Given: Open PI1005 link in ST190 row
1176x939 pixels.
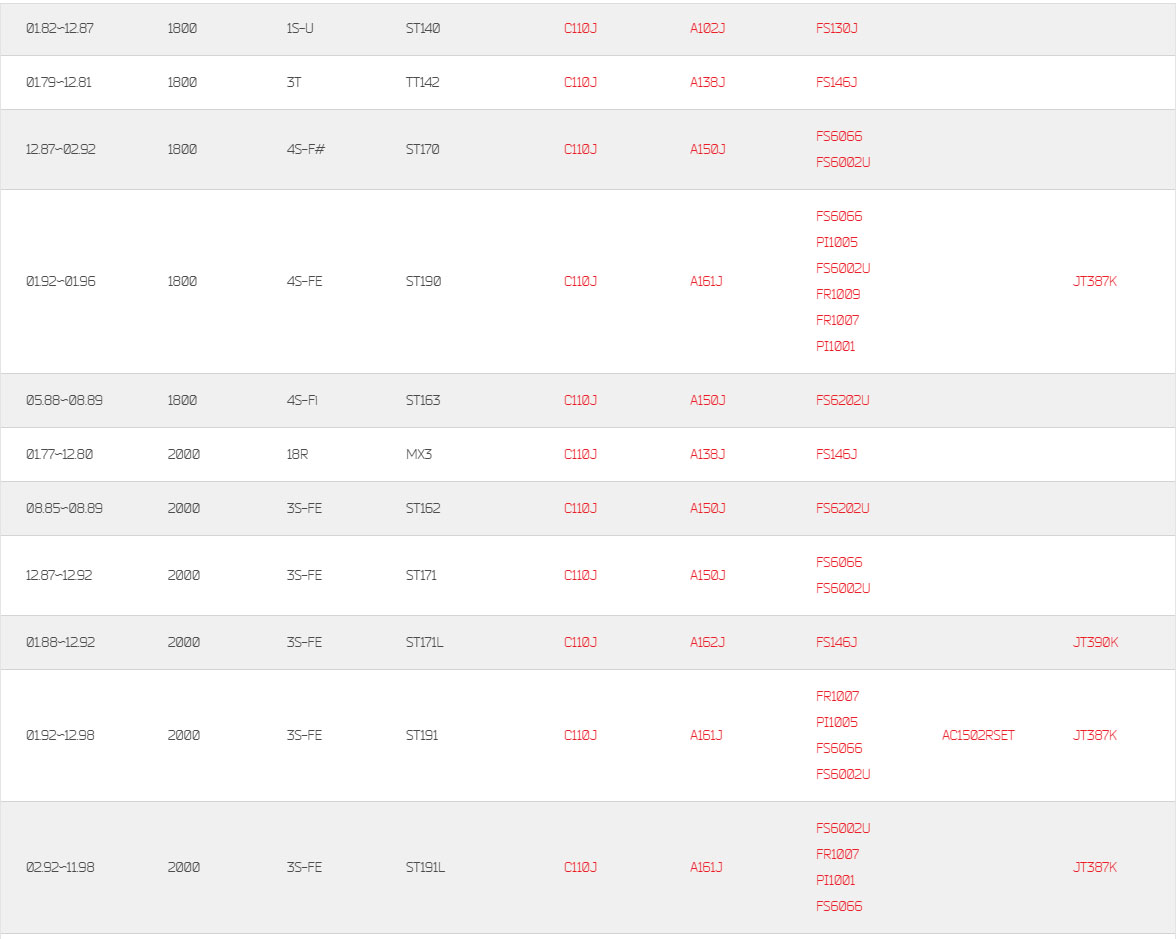Looking at the screenshot, I should (x=836, y=242).
